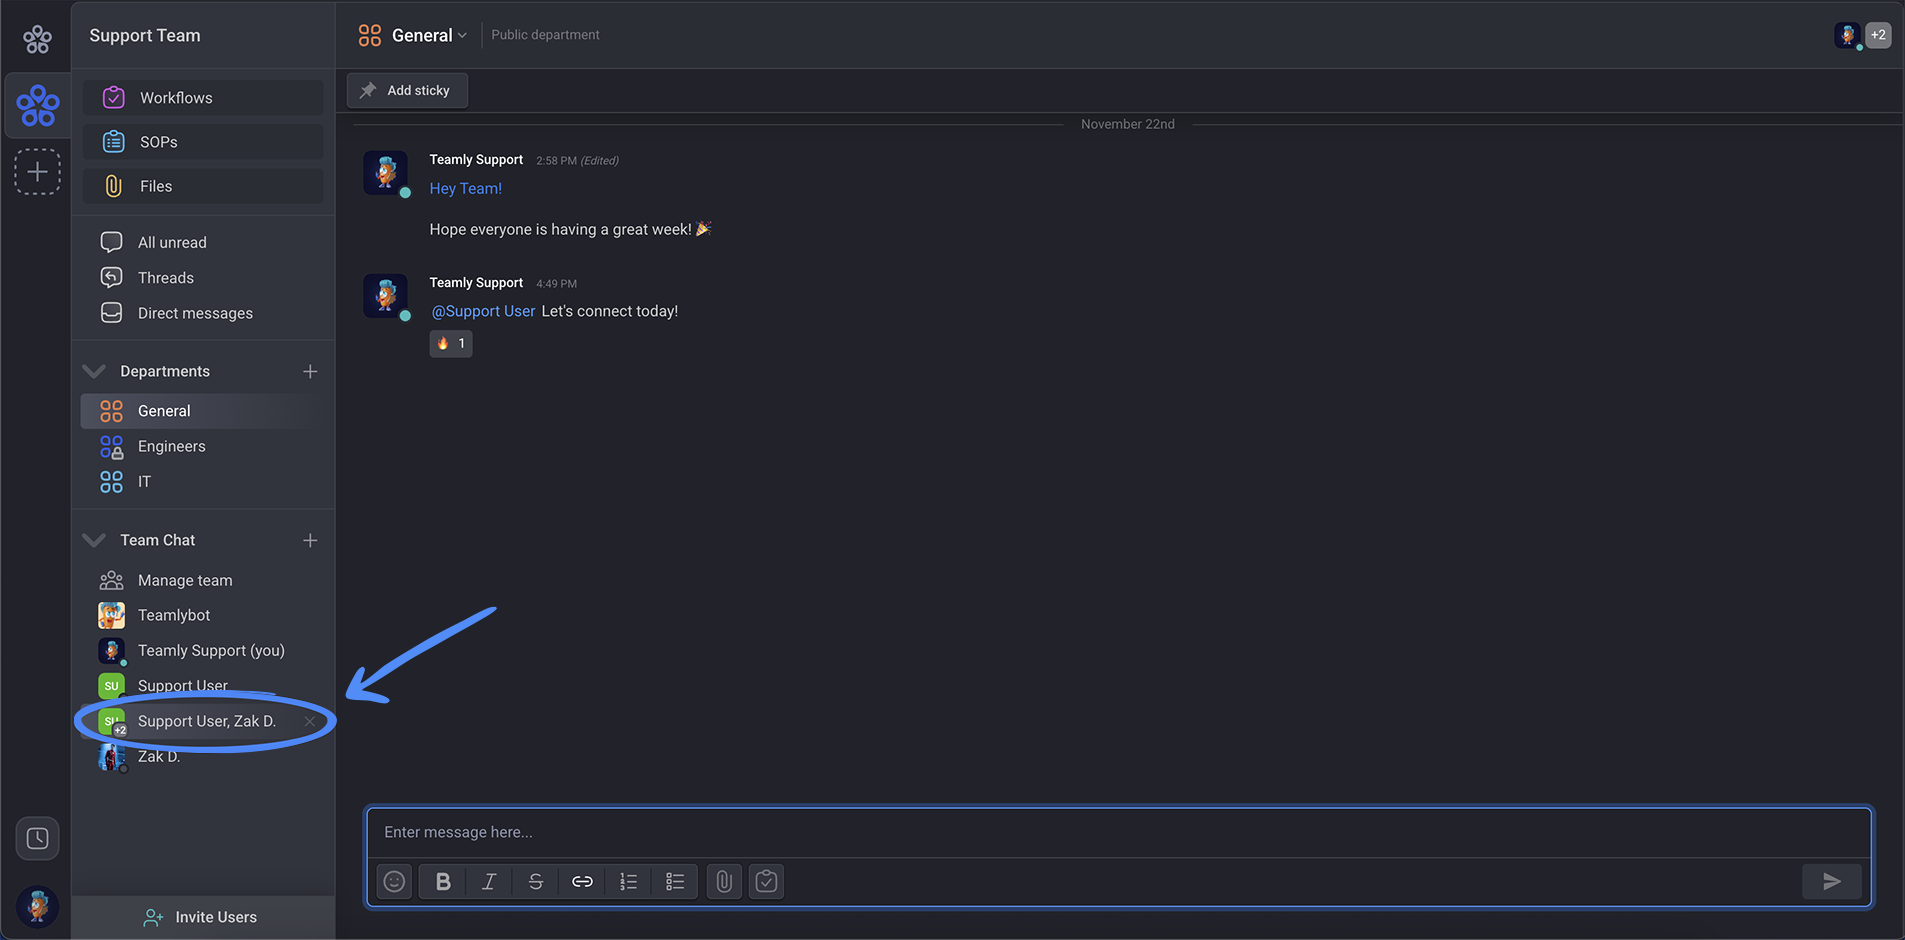Click the General department grid icon in header
The image size is (1905, 940).
coord(370,36)
